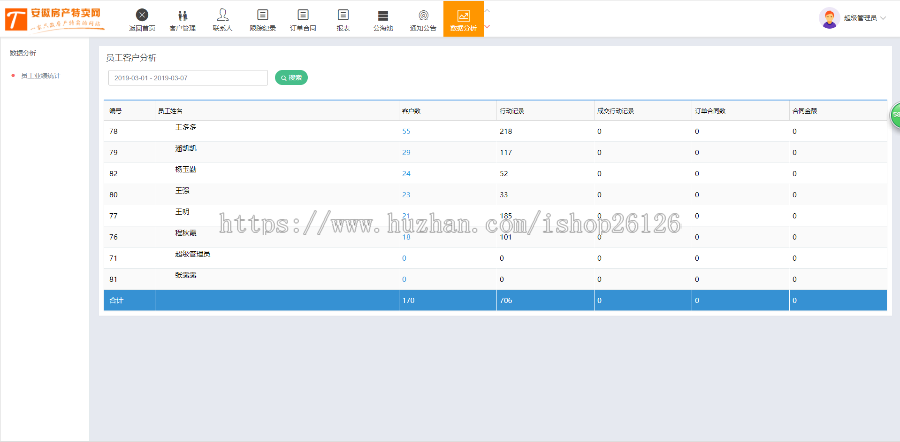The height and width of the screenshot is (442, 900).
Task: Open customer count link in row 91
Action: tap(404, 280)
